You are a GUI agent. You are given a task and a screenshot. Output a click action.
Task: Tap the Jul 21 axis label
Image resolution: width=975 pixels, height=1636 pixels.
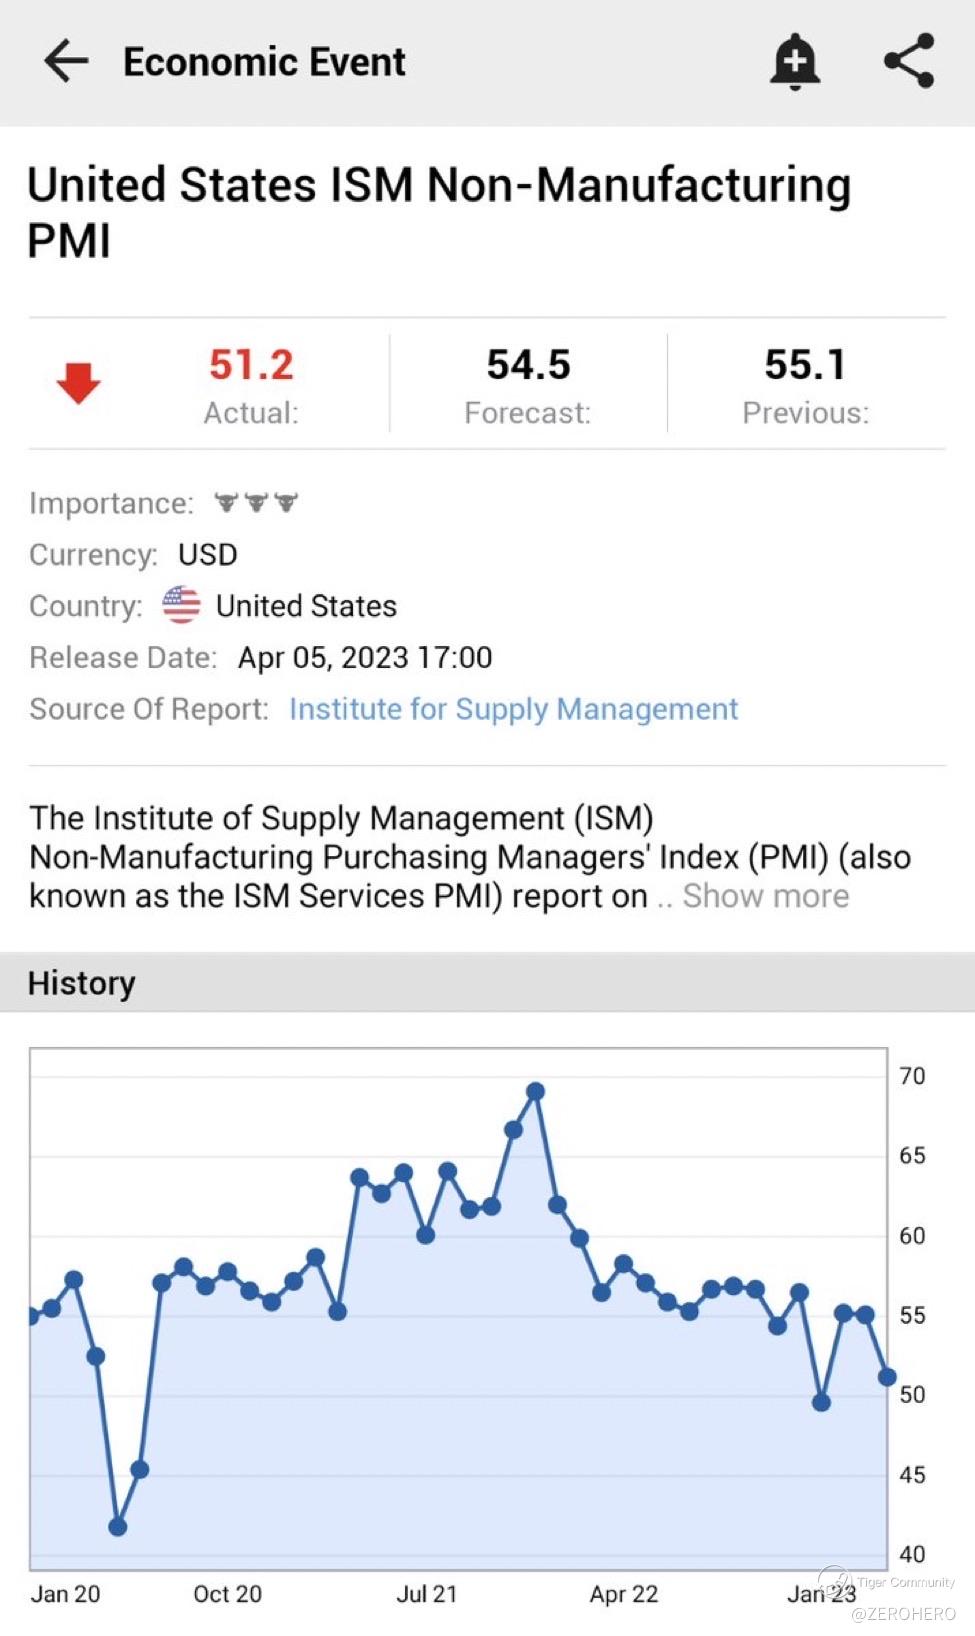426,1594
